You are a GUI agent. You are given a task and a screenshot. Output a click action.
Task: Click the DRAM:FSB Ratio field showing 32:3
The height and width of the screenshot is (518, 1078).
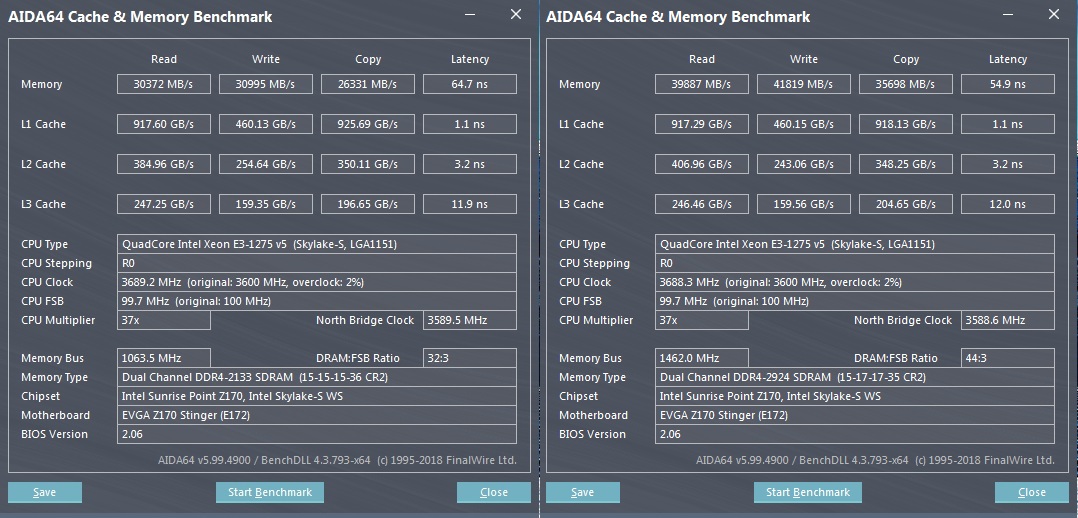click(470, 358)
